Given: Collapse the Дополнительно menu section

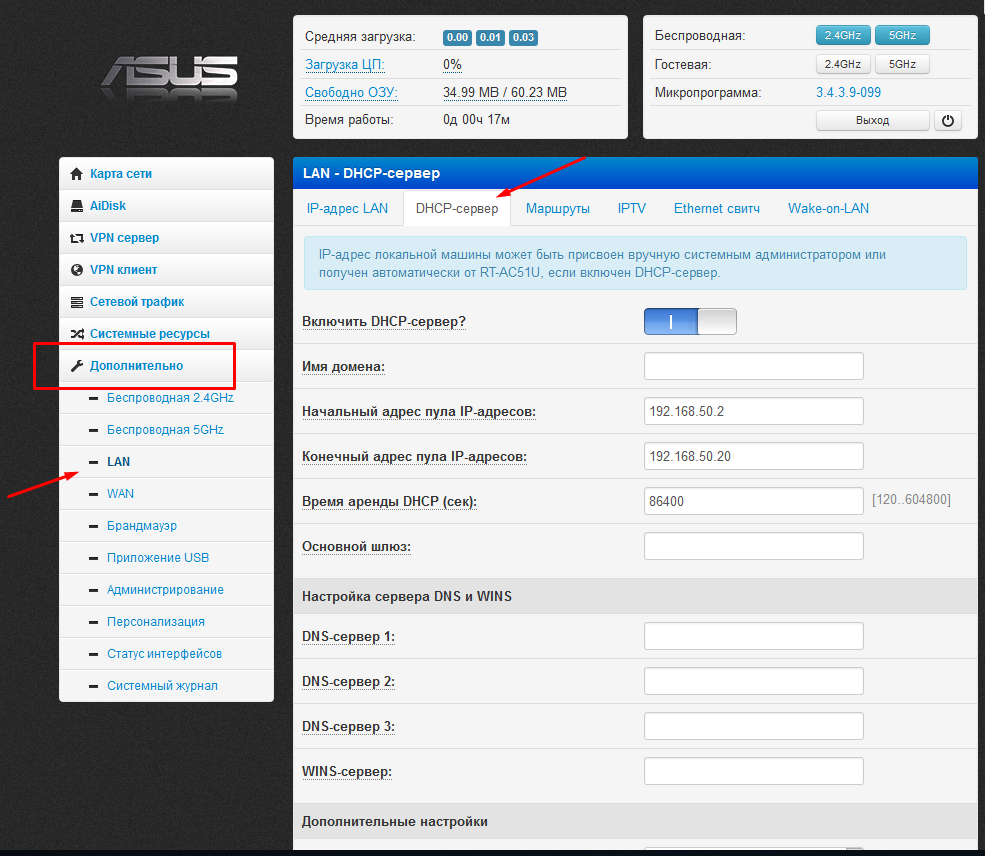Looking at the screenshot, I should (136, 366).
